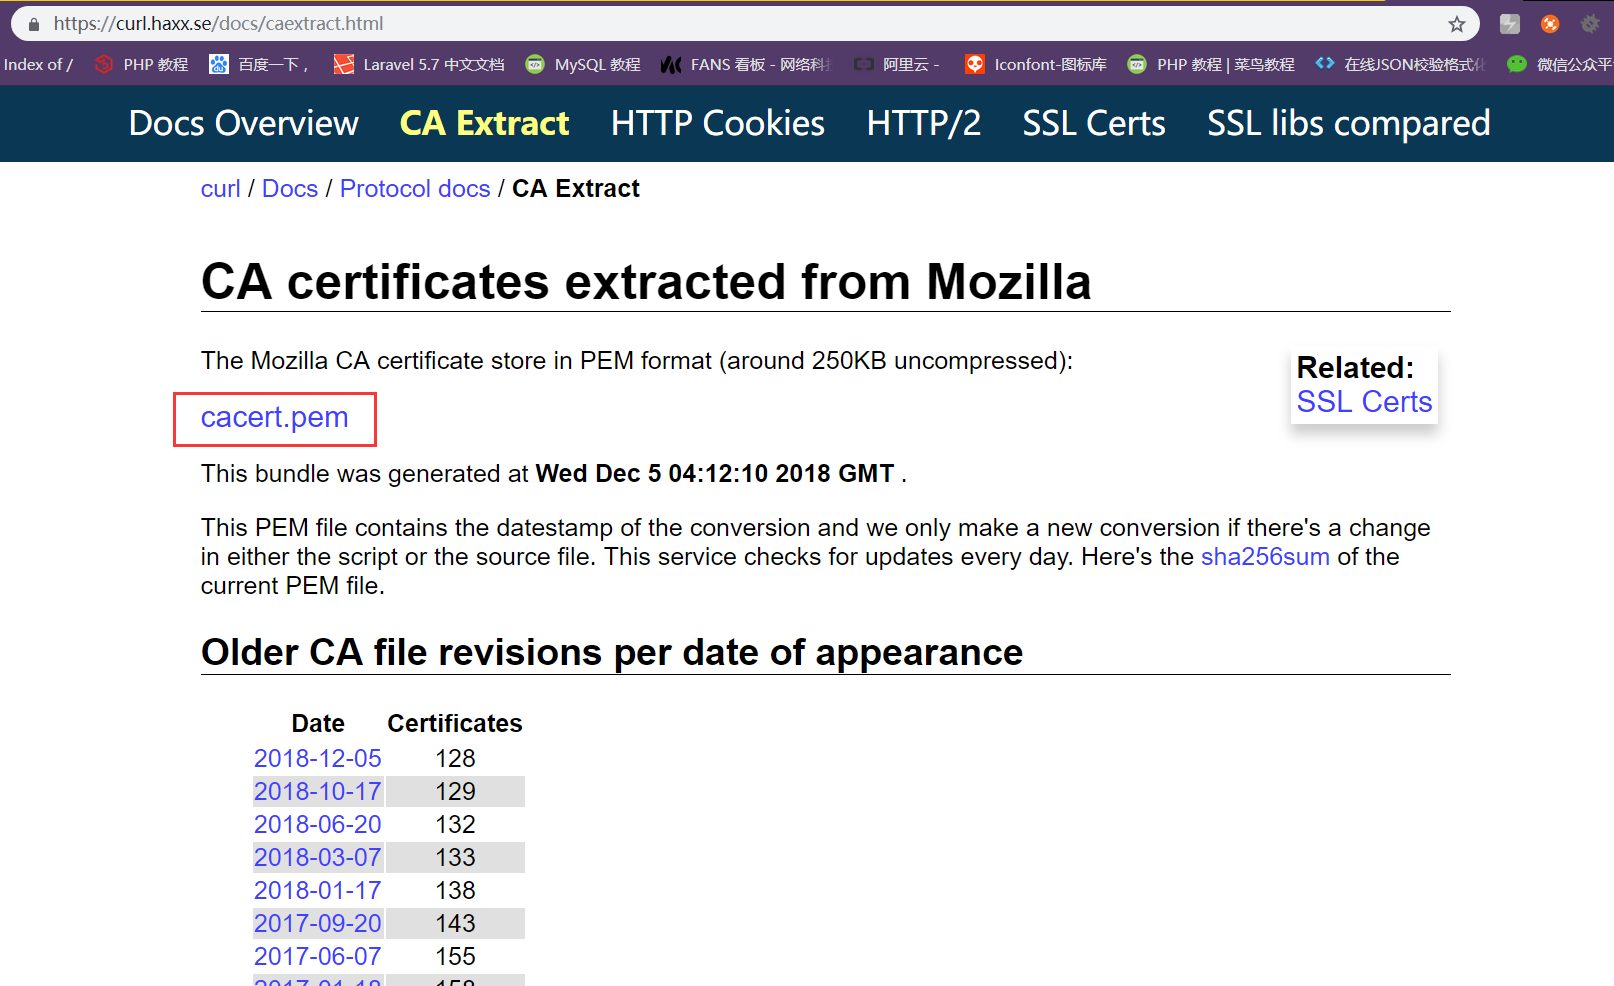Viewport: 1614px width, 986px height.
Task: Switch to the HTTP Cookies section
Action: 717,123
